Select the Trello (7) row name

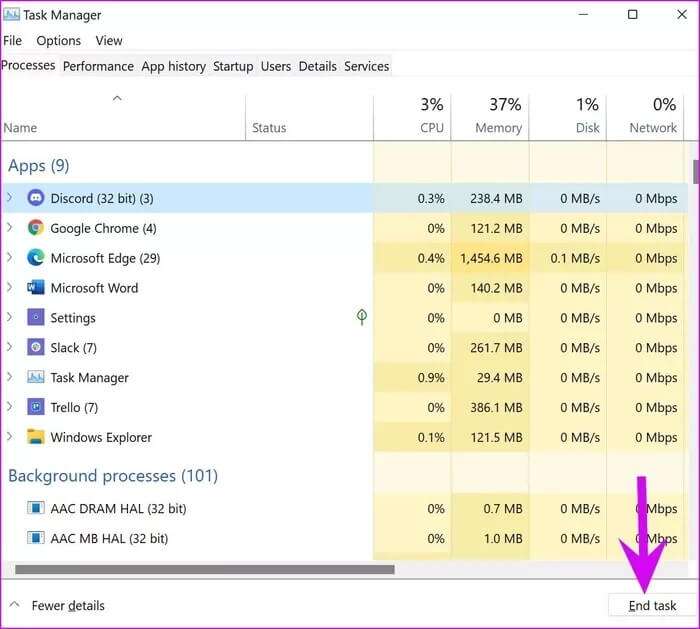[74, 407]
